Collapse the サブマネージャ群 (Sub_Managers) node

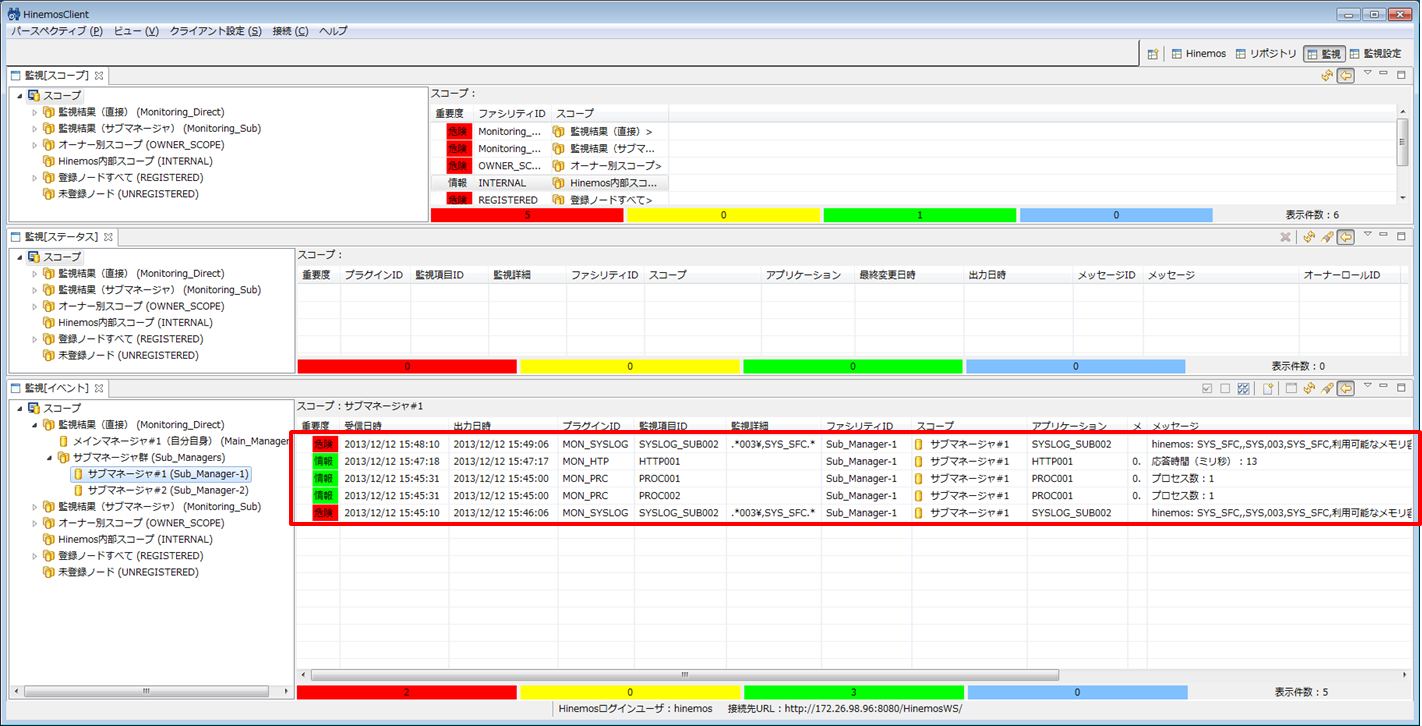click(50, 457)
